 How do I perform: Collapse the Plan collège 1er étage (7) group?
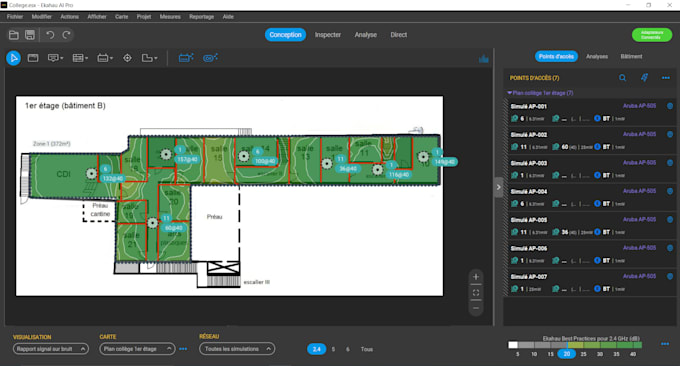[510, 93]
